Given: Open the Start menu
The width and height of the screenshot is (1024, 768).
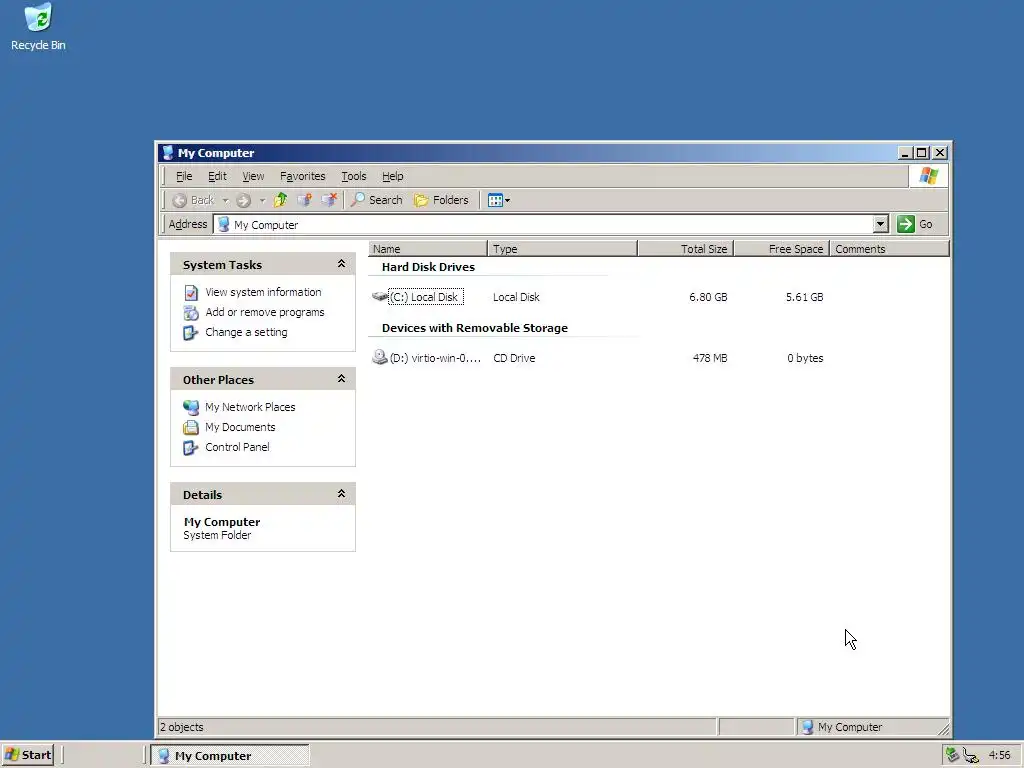Looking at the screenshot, I should (27, 755).
